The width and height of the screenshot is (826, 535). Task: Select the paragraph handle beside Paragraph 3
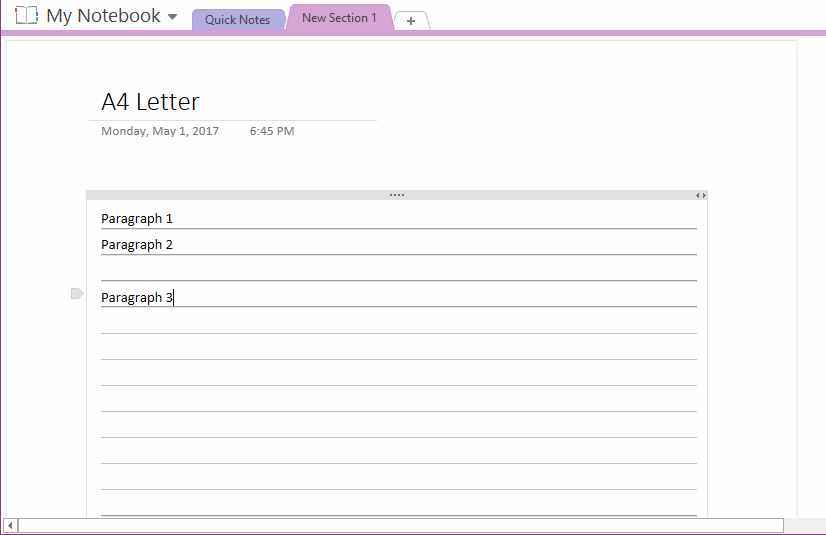77,294
